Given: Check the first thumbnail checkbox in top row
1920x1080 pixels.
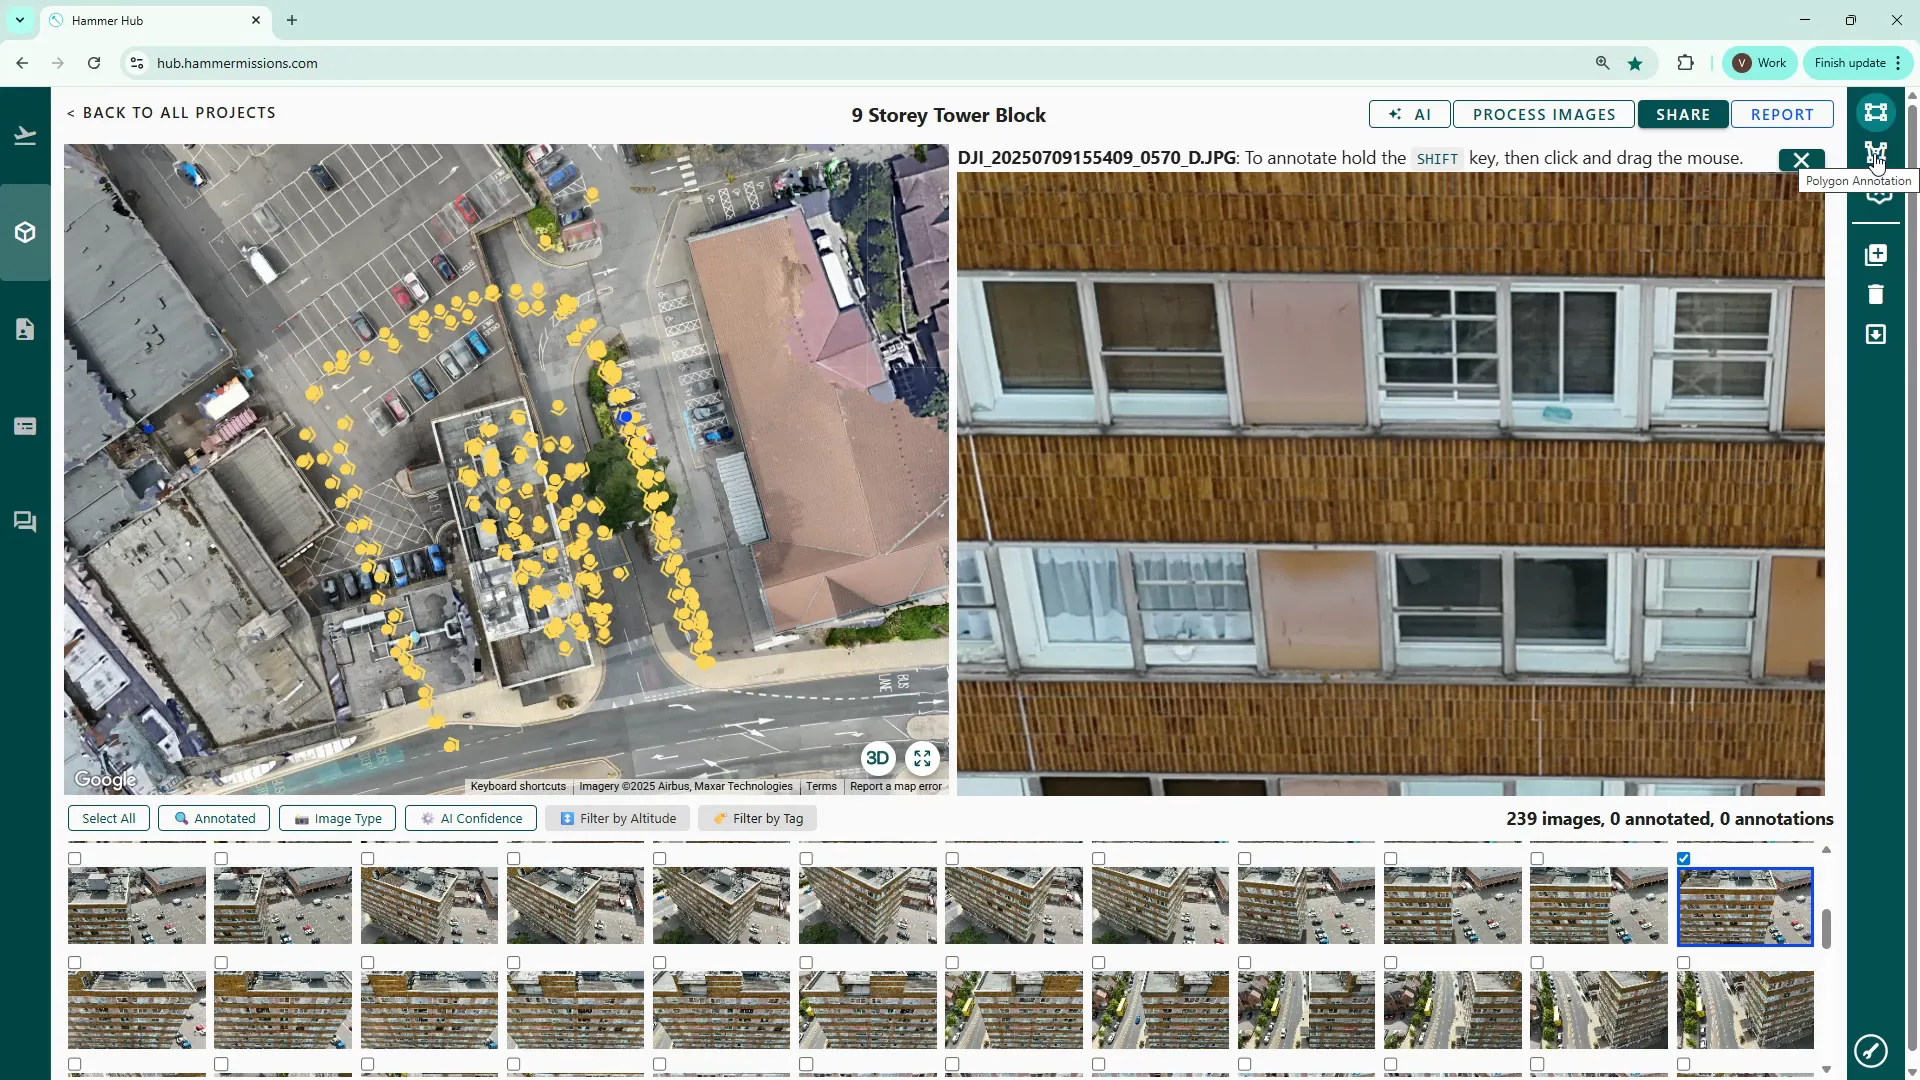Looking at the screenshot, I should (x=75, y=858).
